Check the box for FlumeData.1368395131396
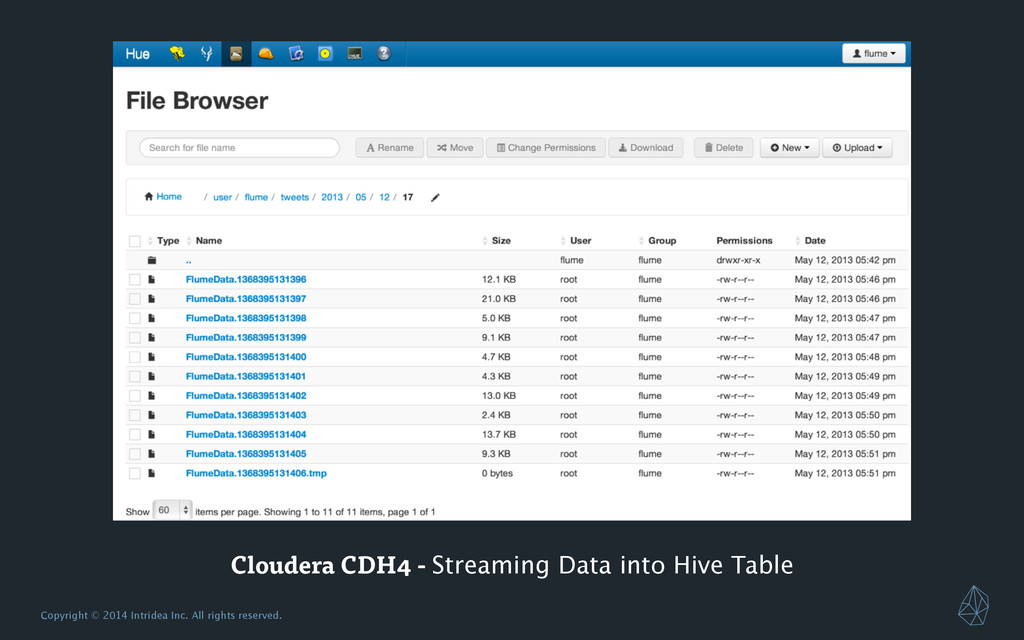Image resolution: width=1024 pixels, height=640 pixels. coord(135,280)
